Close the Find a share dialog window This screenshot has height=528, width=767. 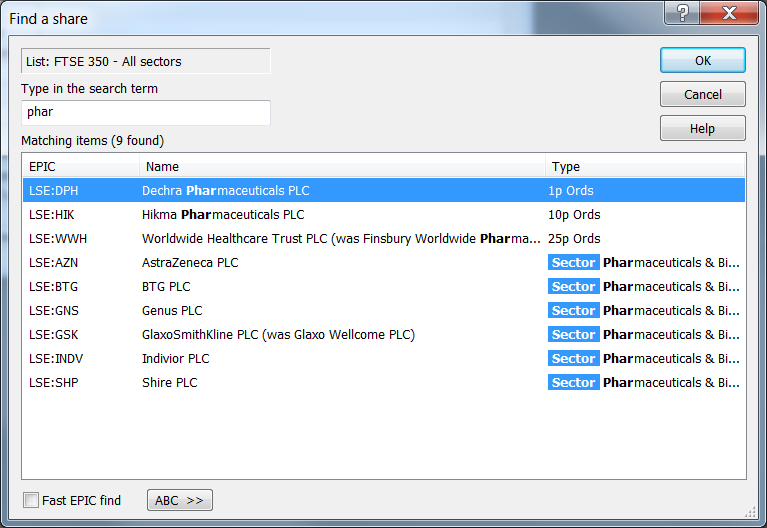point(729,13)
